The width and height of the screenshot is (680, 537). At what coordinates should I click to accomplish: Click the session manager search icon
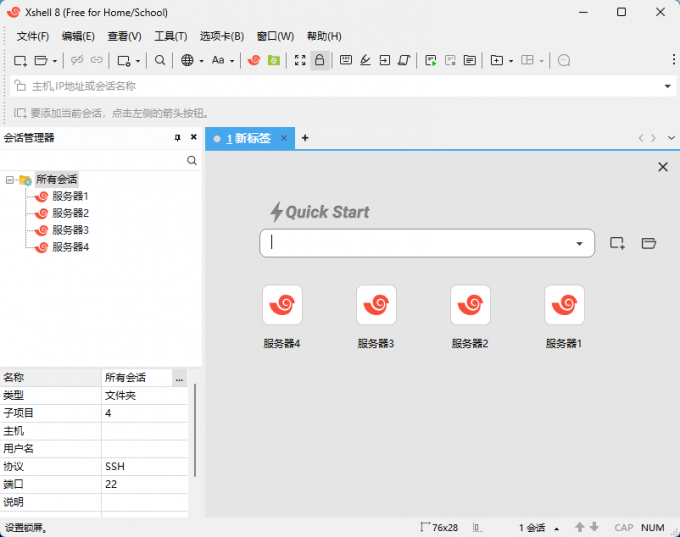(x=192, y=160)
